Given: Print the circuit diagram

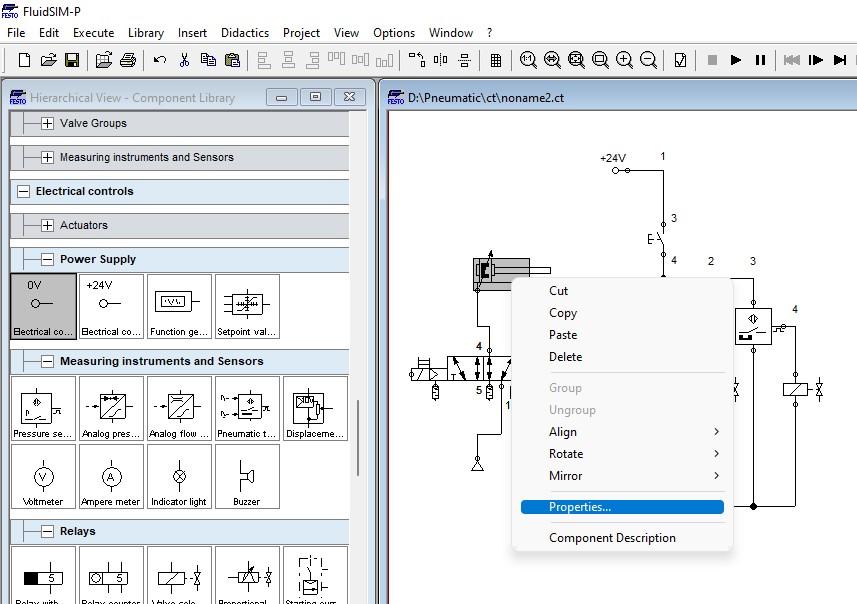Looking at the screenshot, I should (x=128, y=60).
